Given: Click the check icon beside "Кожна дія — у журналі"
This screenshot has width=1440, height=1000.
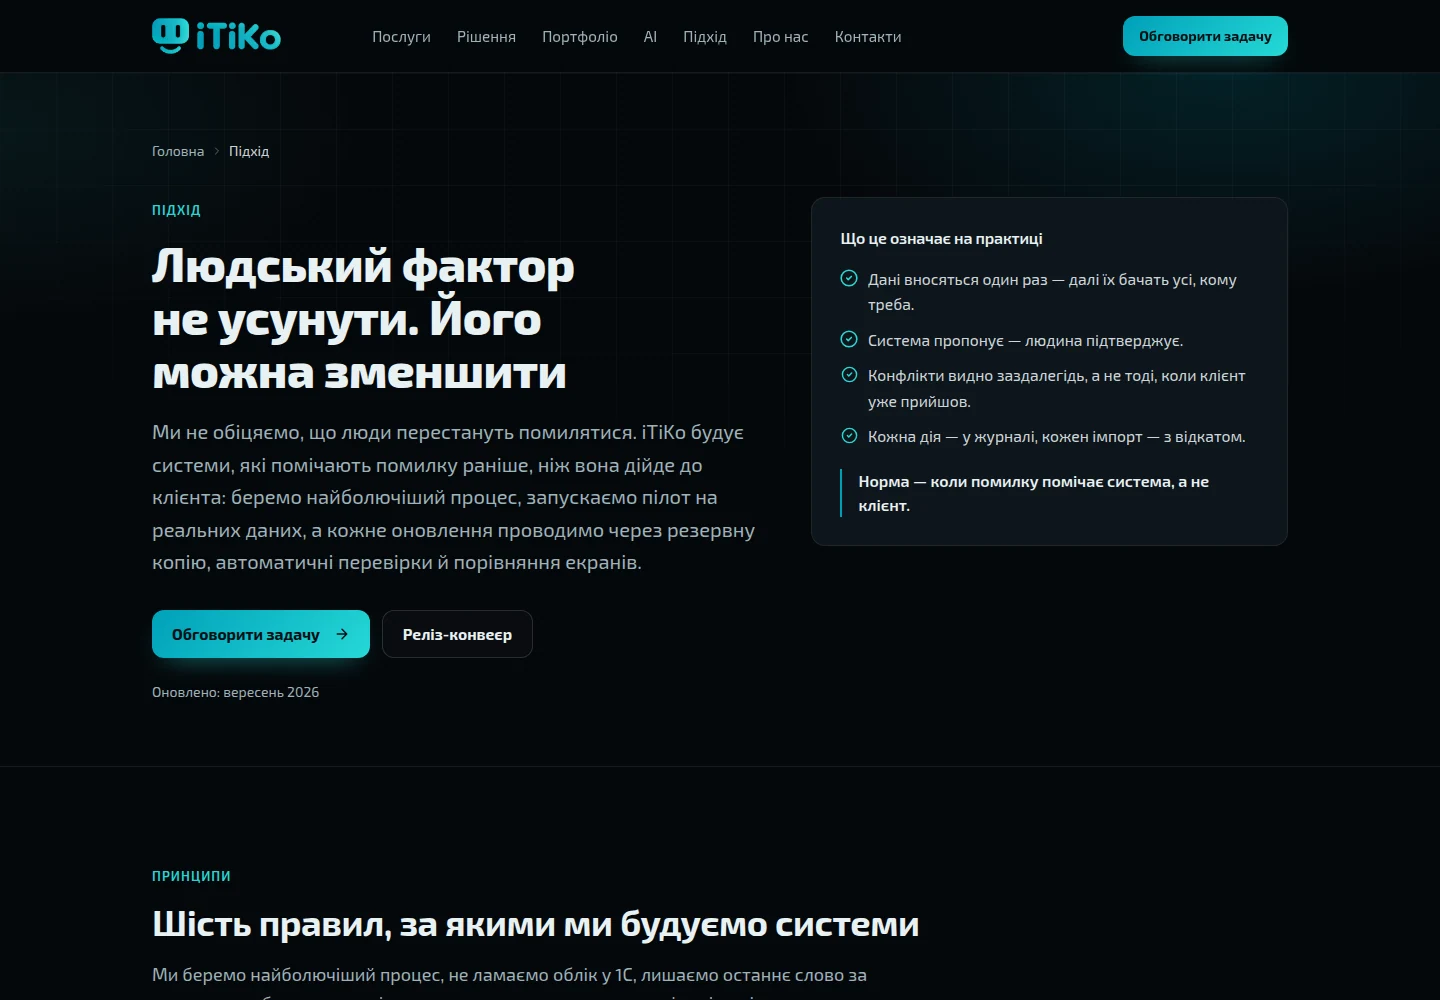Looking at the screenshot, I should 849,436.
